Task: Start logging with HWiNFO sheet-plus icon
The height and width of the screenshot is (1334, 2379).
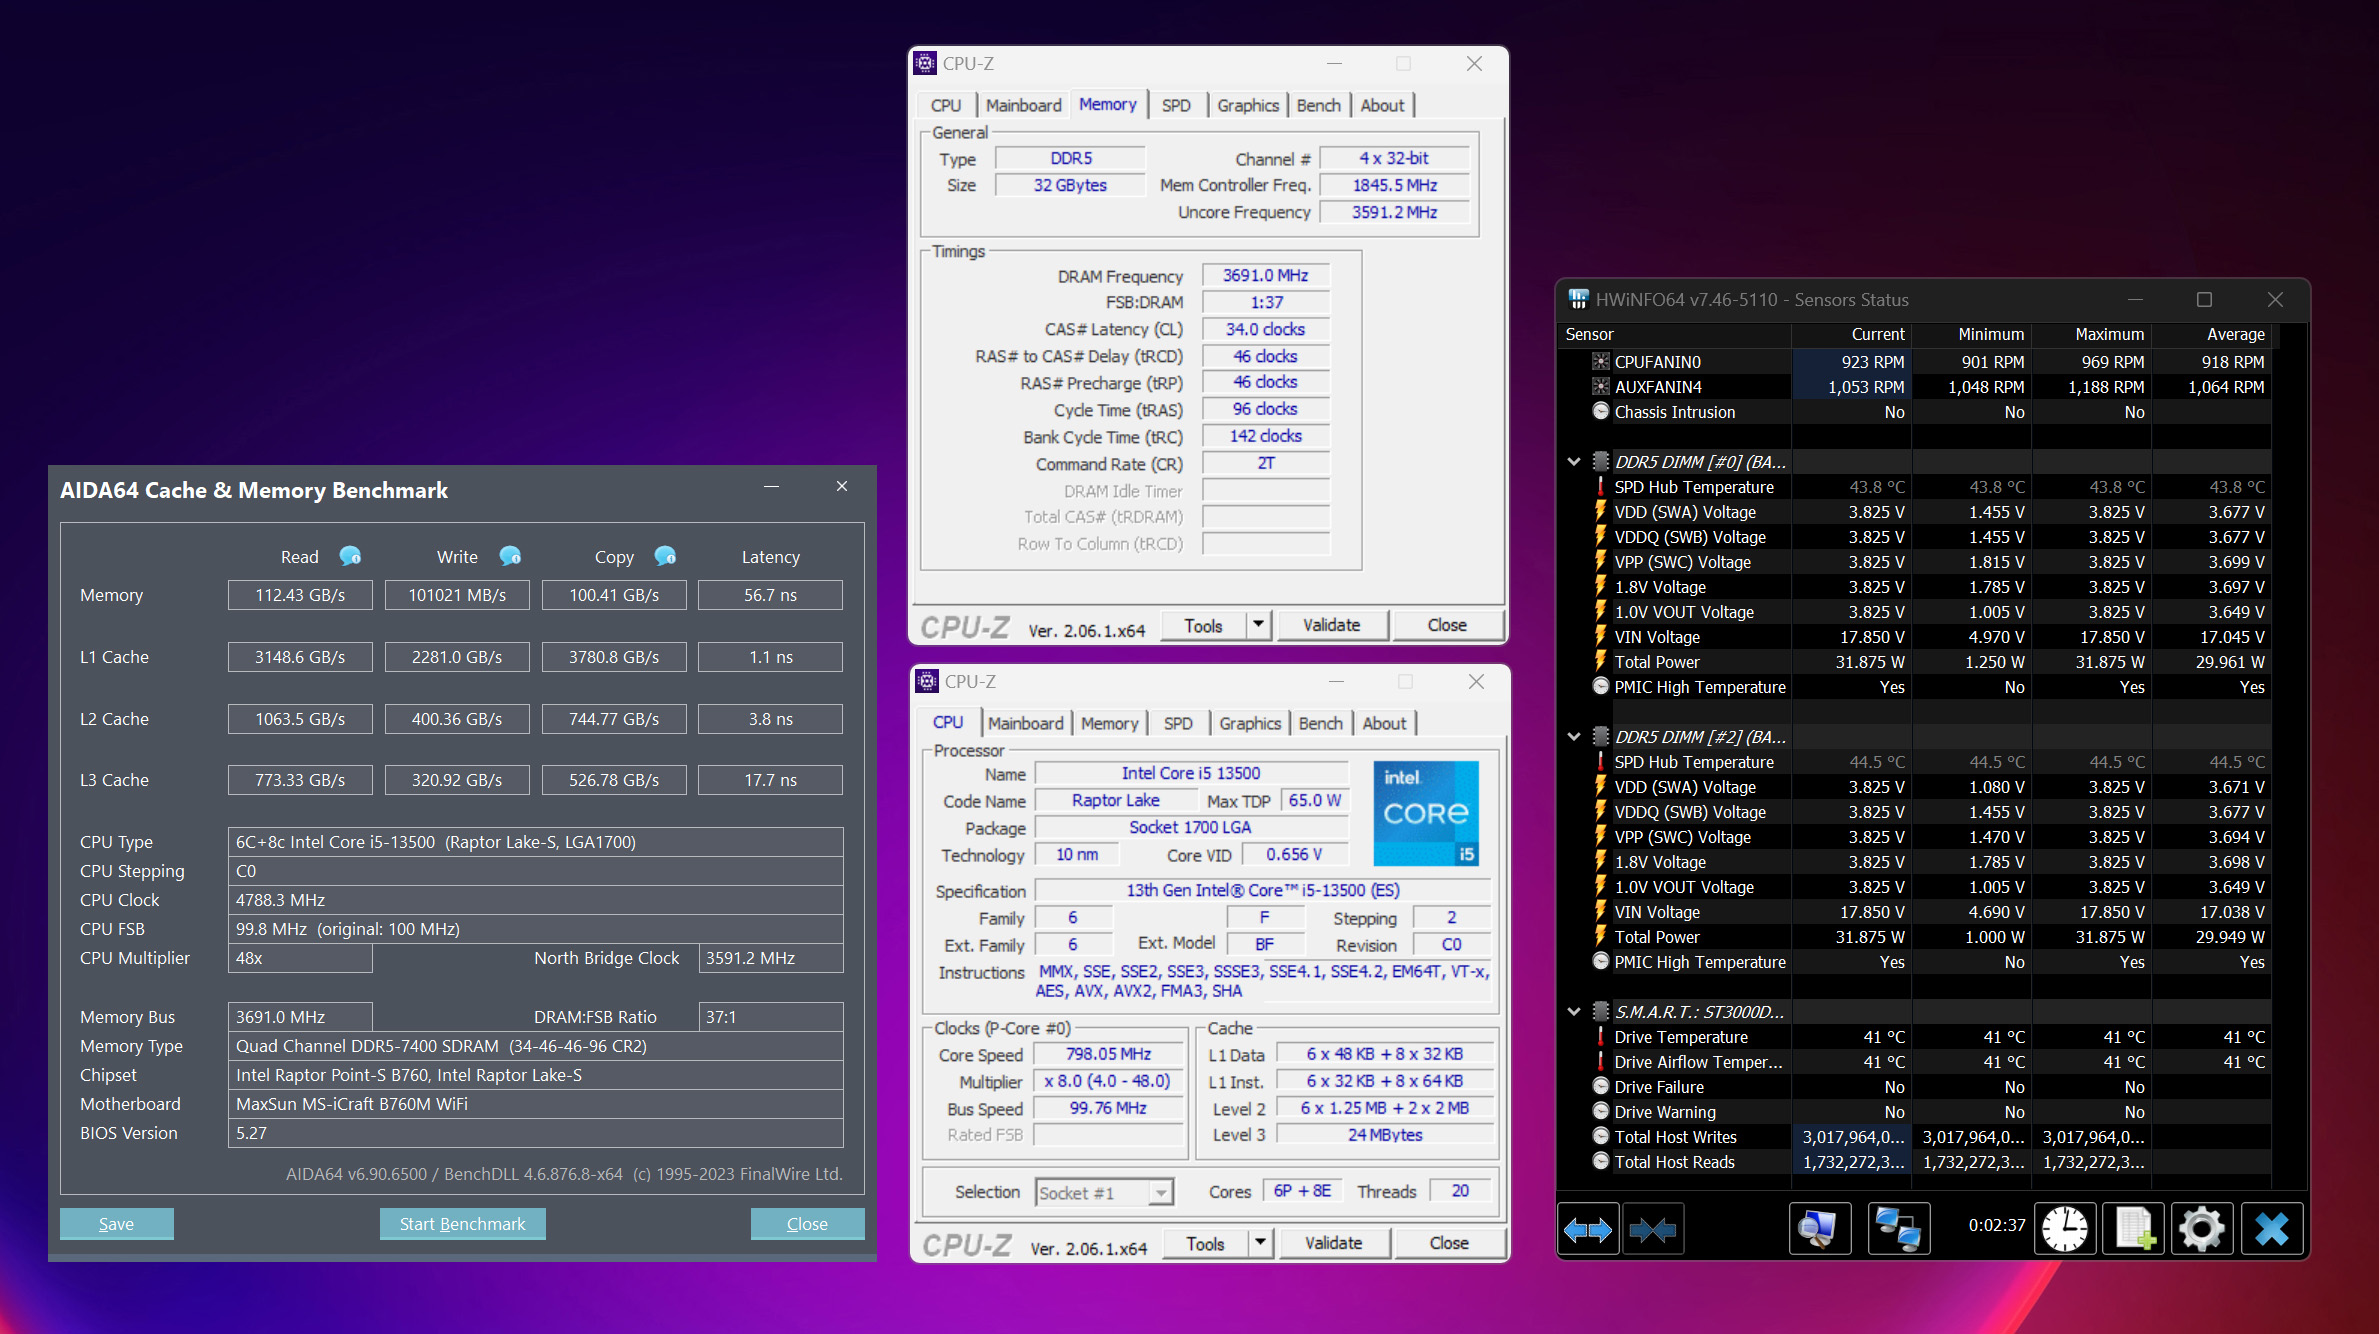Action: [2134, 1229]
